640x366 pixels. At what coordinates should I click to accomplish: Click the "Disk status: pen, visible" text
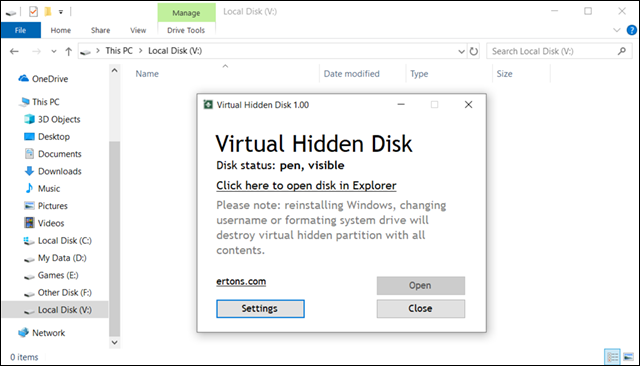click(280, 165)
